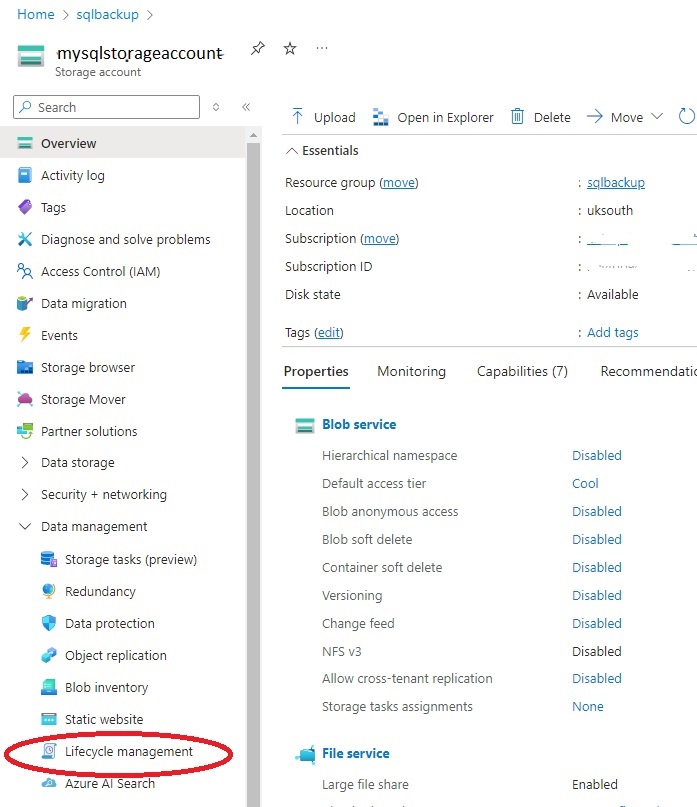Viewport: 697px width, 807px height.
Task: Open the Move dropdown arrow
Action: click(657, 116)
